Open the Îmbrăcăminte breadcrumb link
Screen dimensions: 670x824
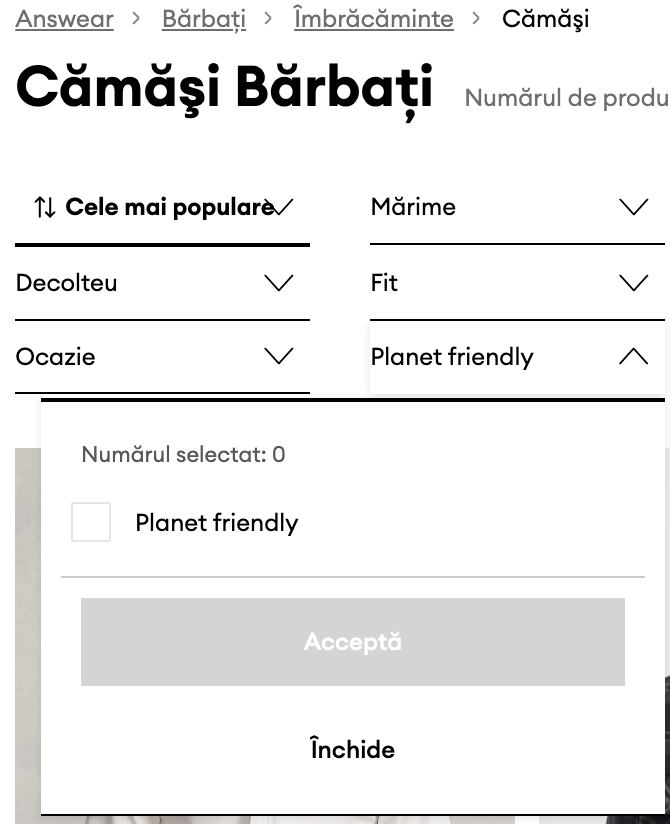pyautogui.click(x=374, y=19)
